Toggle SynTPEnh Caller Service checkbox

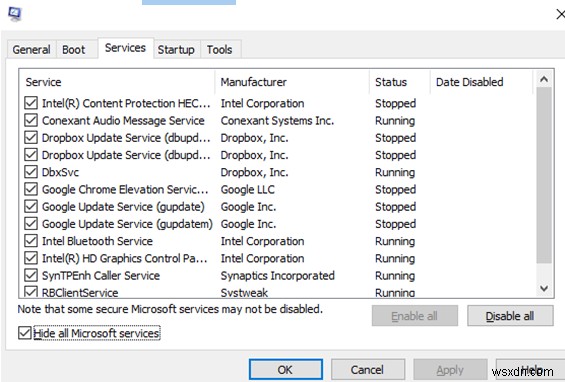[31, 275]
